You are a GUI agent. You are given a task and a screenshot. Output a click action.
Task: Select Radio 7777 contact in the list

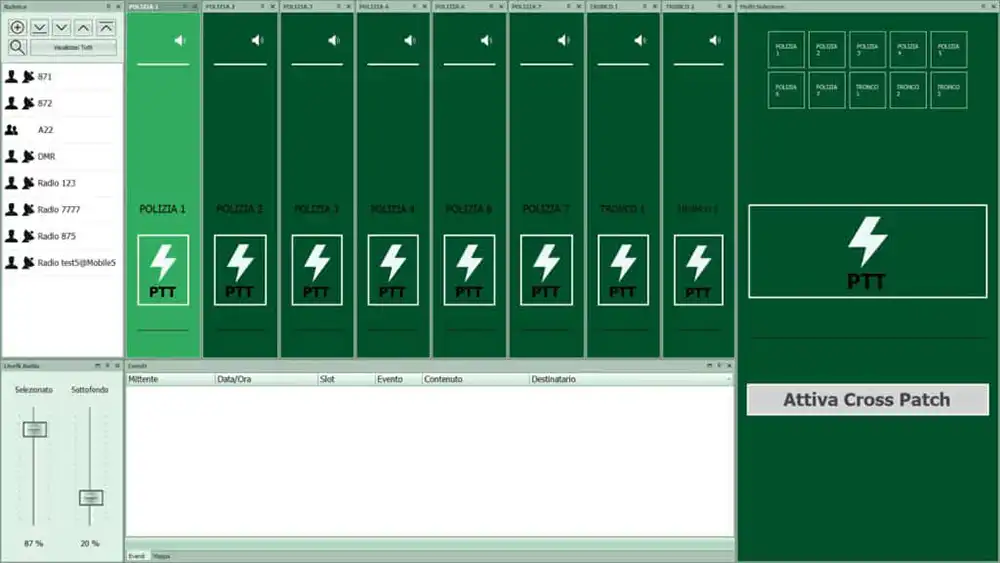tap(58, 210)
